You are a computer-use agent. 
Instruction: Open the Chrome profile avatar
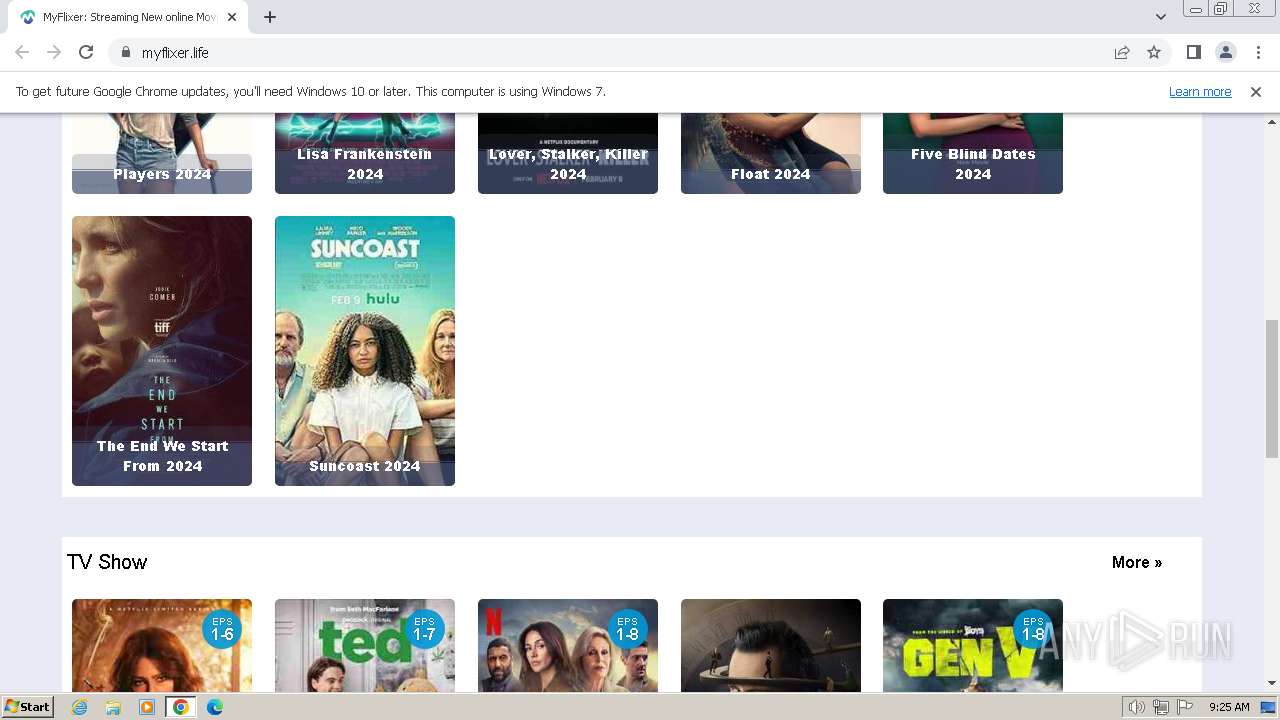(x=1225, y=52)
